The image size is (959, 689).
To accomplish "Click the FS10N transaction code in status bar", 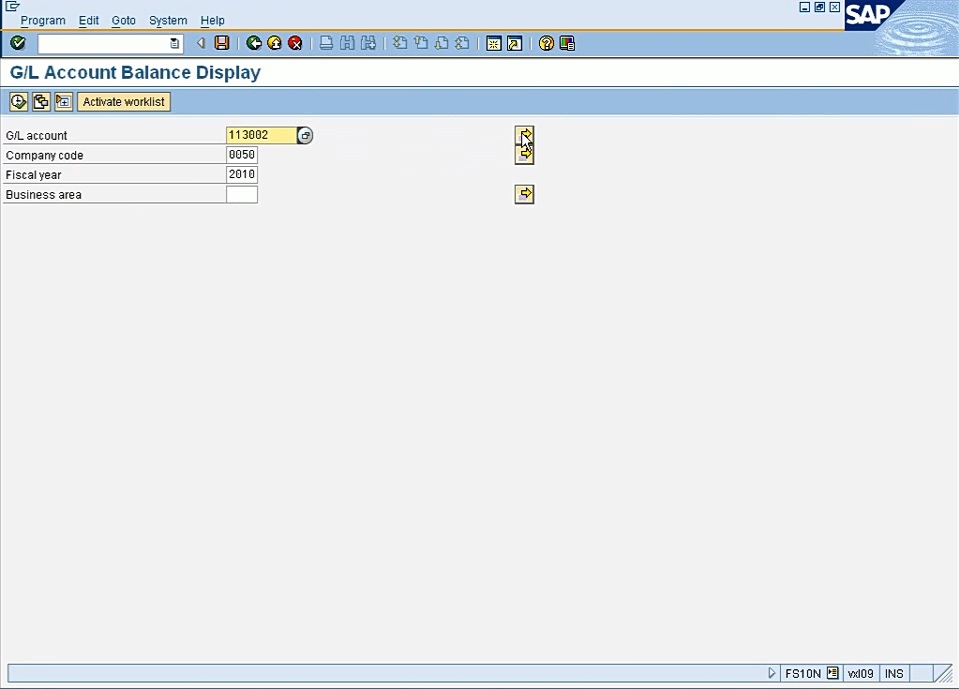I will 802,673.
